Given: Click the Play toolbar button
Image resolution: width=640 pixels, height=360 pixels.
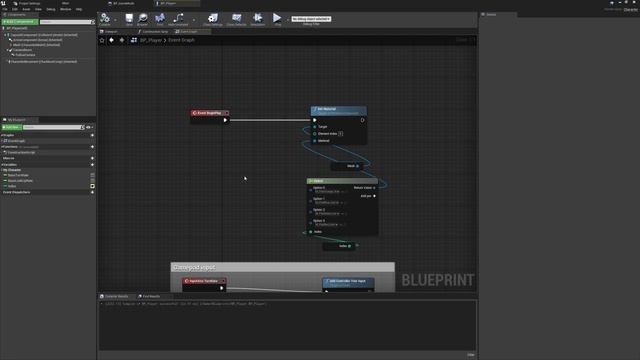Looking at the screenshot, I should tap(277, 19).
